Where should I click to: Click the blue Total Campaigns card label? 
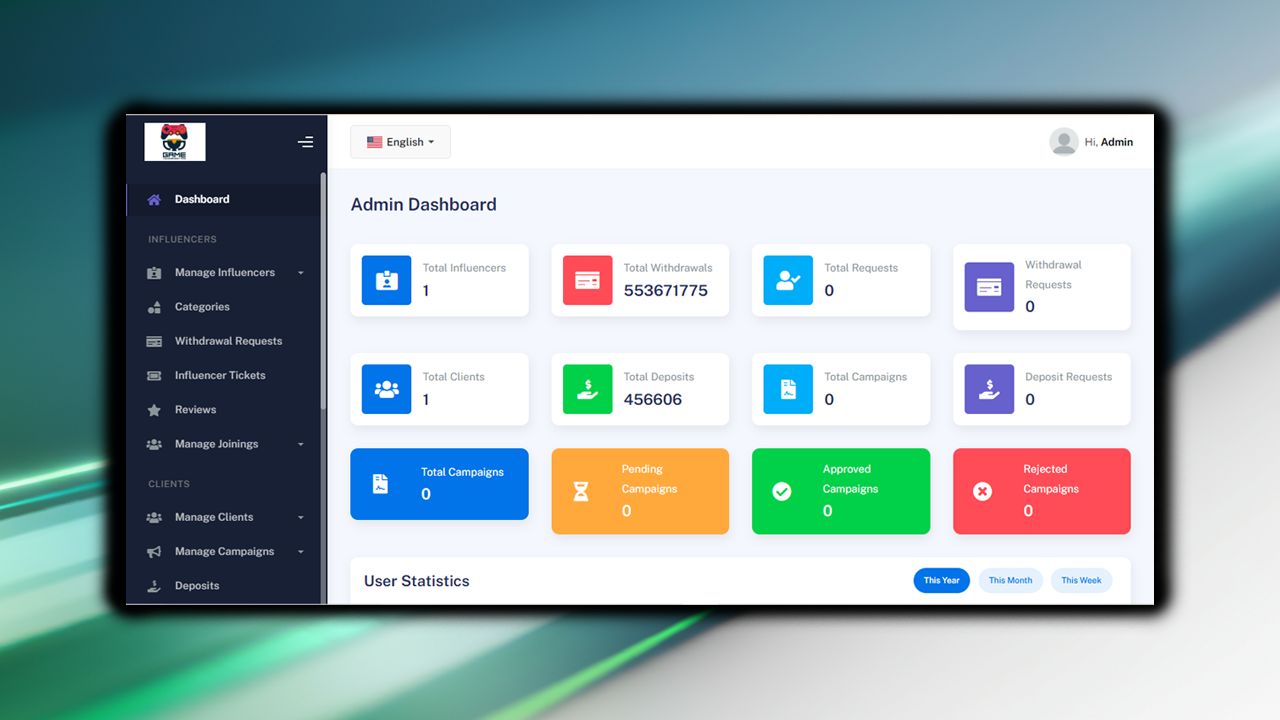point(463,472)
